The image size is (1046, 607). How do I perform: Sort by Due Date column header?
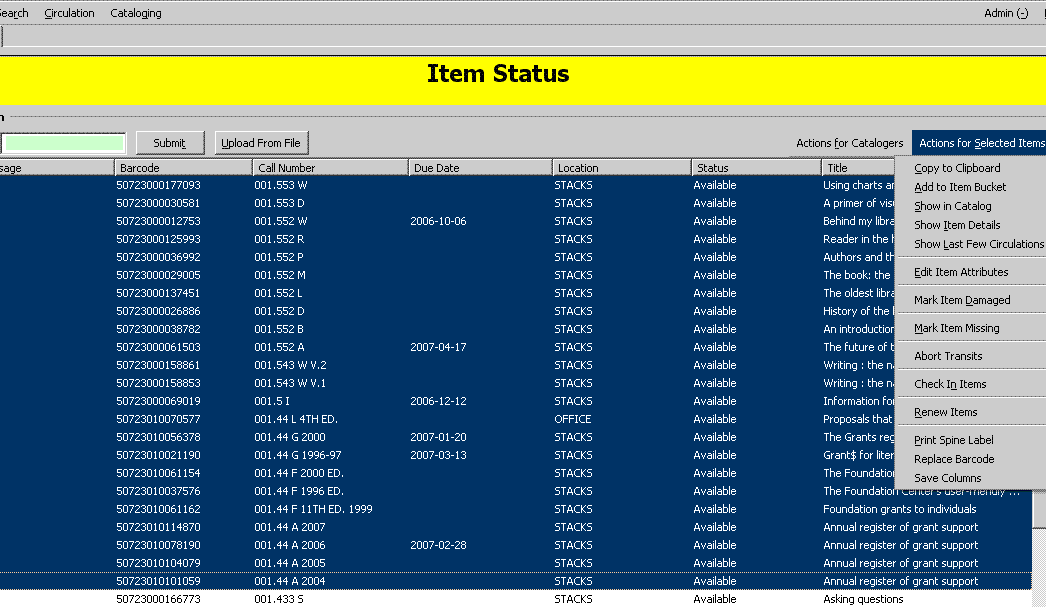480,168
